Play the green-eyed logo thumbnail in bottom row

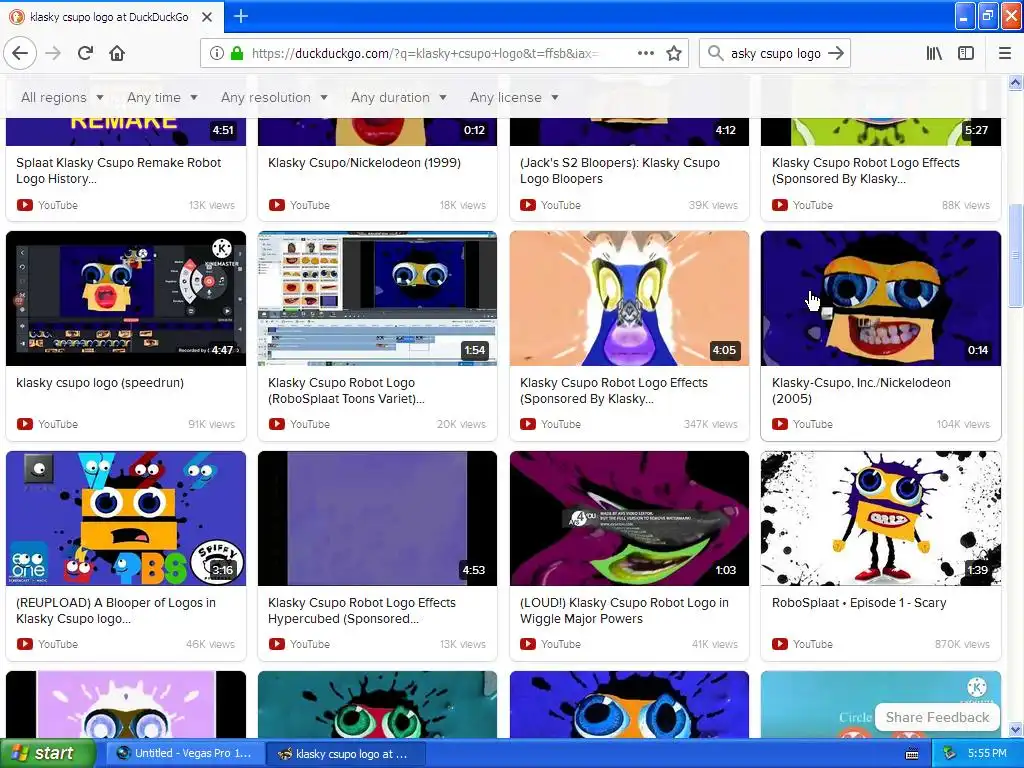coord(377,705)
